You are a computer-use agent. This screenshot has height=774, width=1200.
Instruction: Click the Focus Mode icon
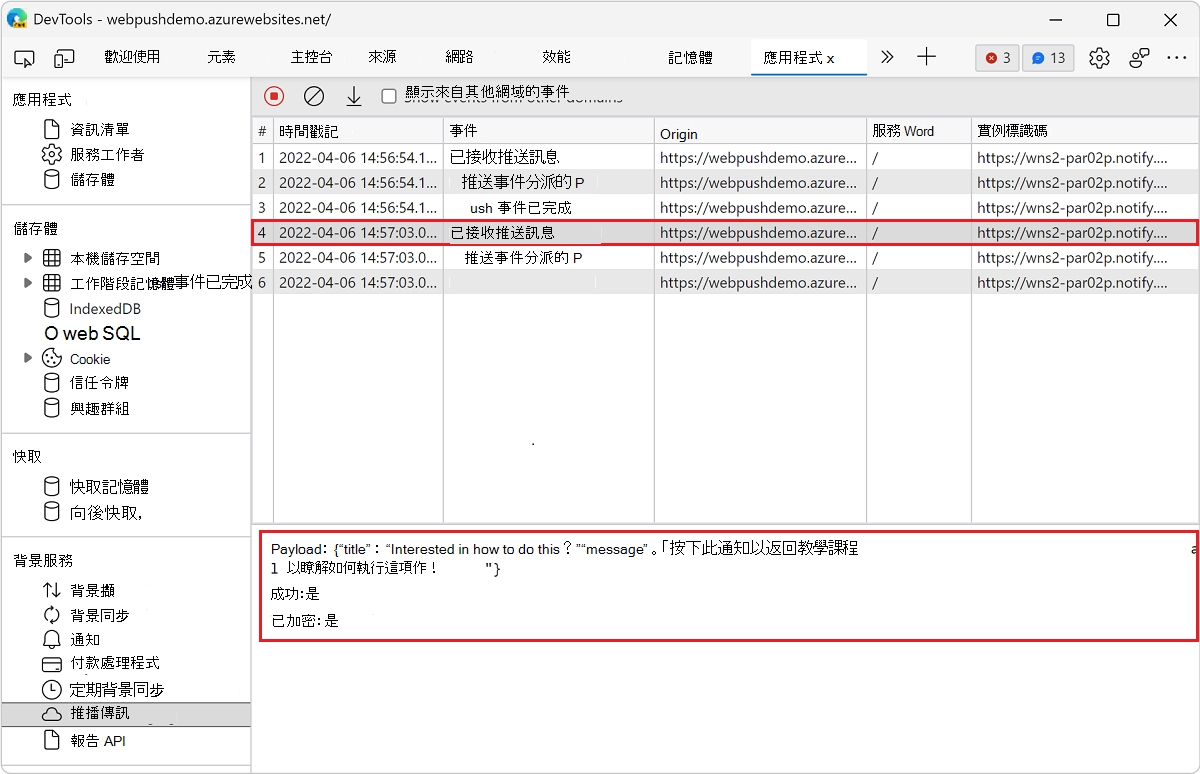(x=1139, y=58)
